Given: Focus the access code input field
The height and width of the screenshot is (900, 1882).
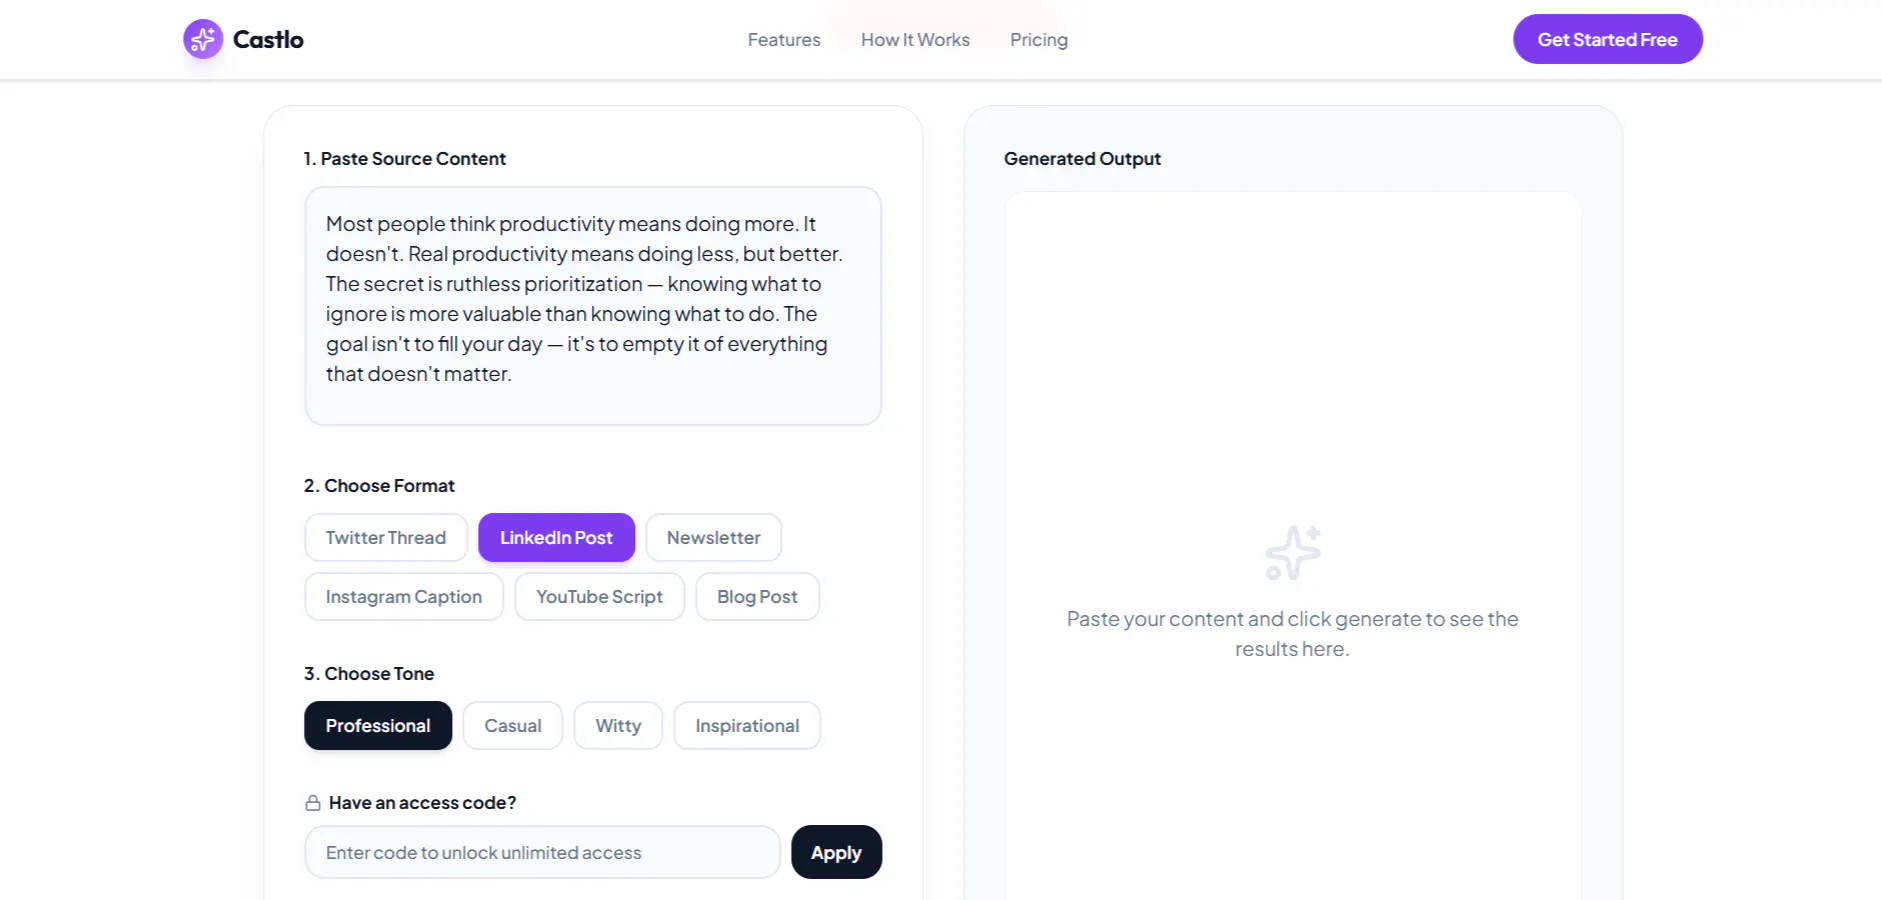Looking at the screenshot, I should 542,852.
